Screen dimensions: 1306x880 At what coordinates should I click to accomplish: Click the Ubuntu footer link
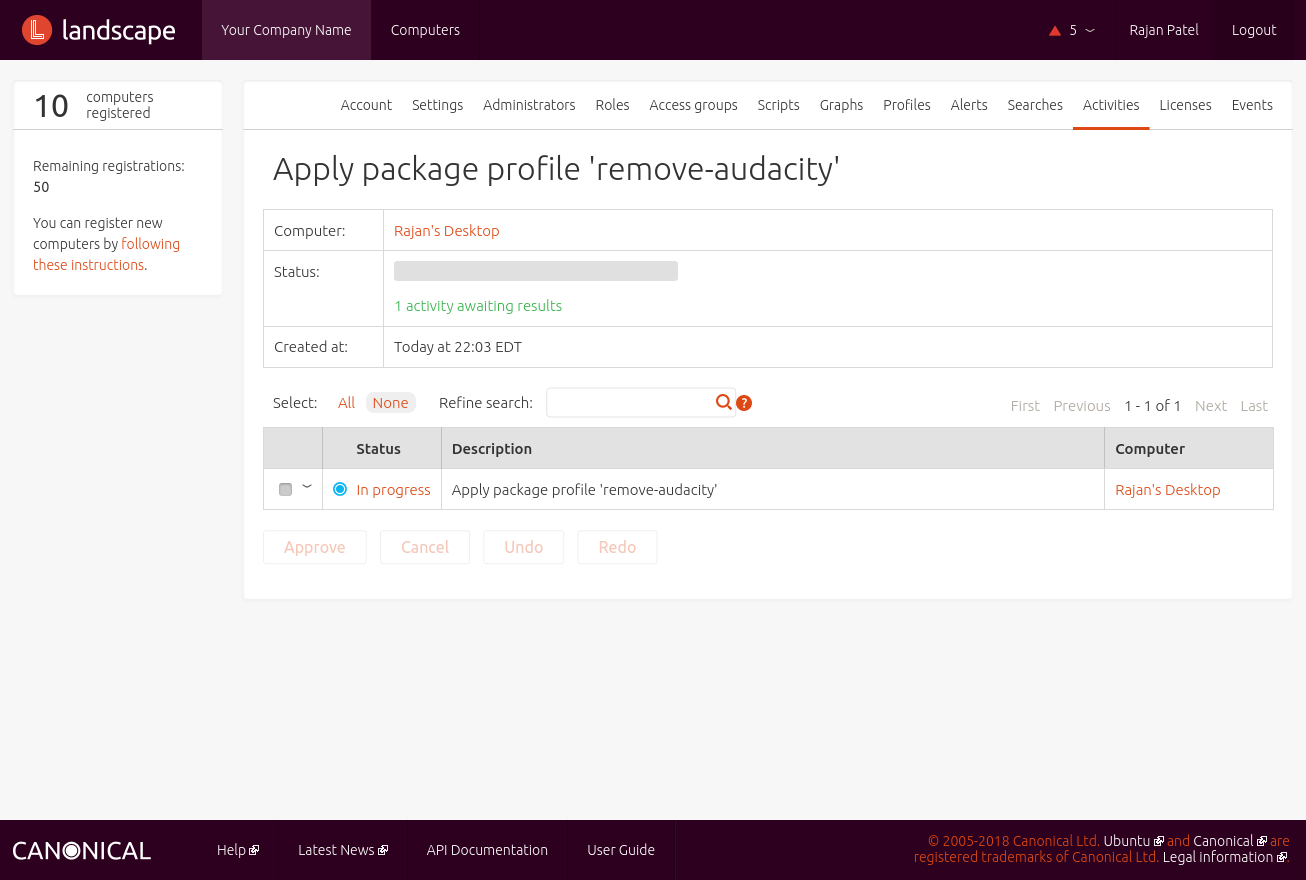[1127, 841]
